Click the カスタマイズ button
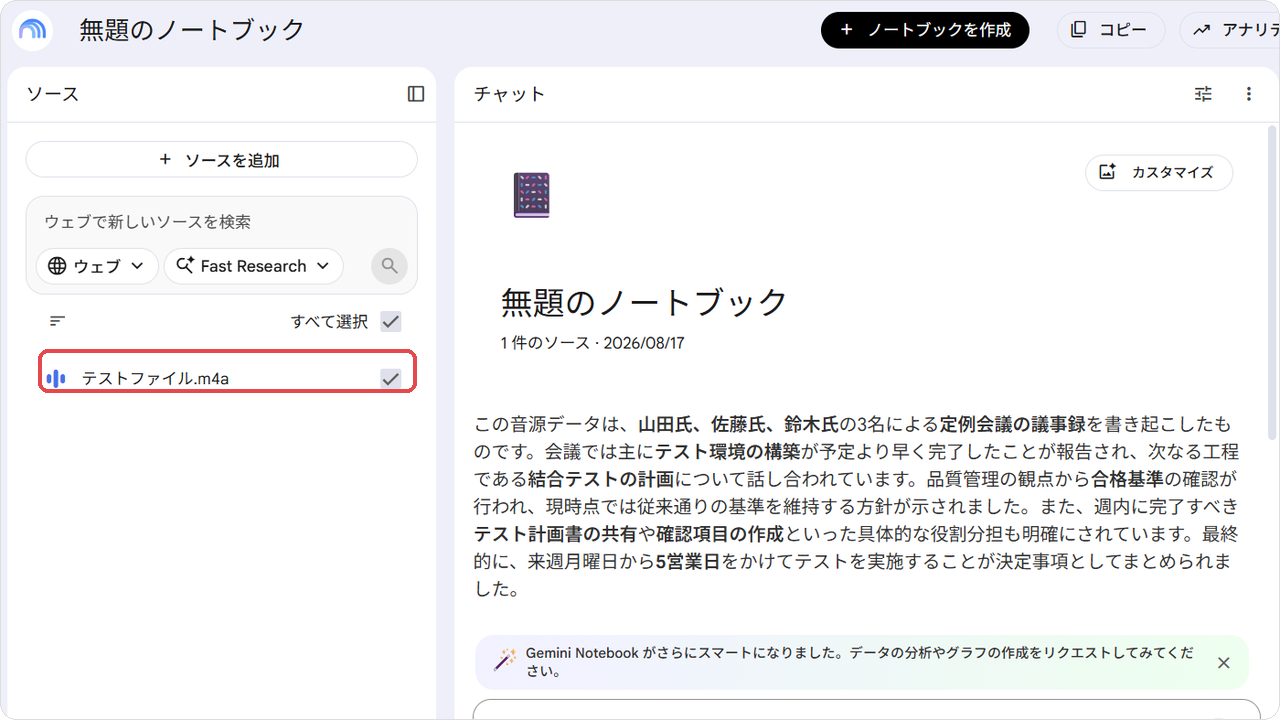This screenshot has width=1280, height=720. click(1159, 172)
